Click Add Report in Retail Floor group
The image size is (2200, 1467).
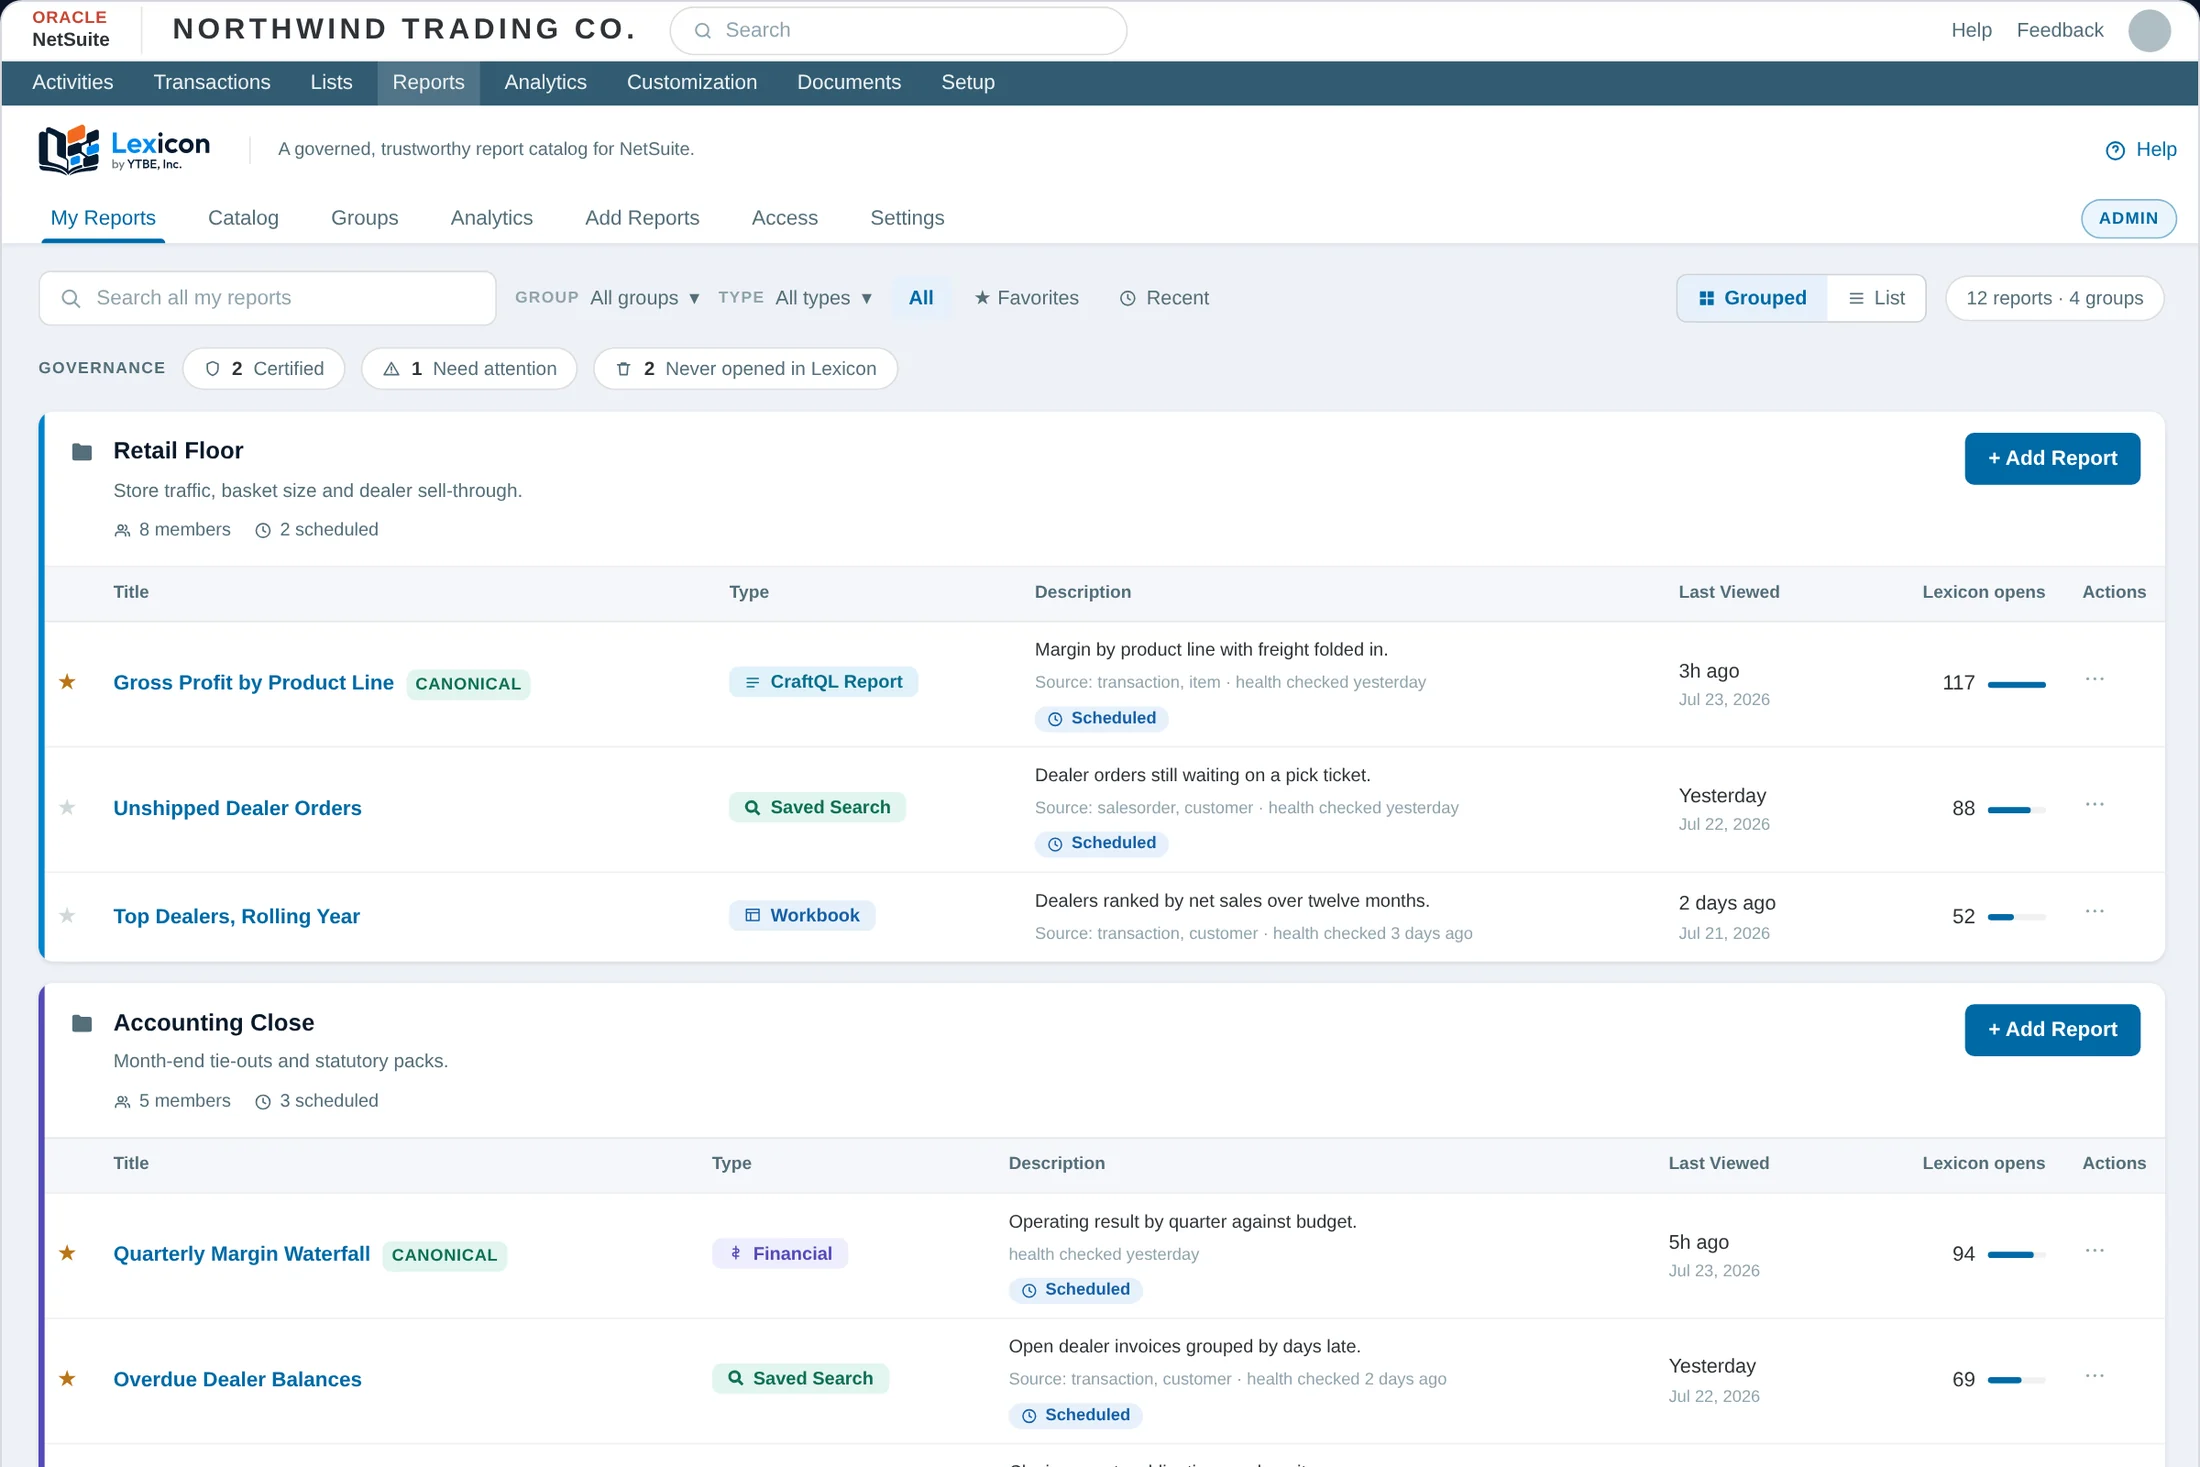(2052, 458)
